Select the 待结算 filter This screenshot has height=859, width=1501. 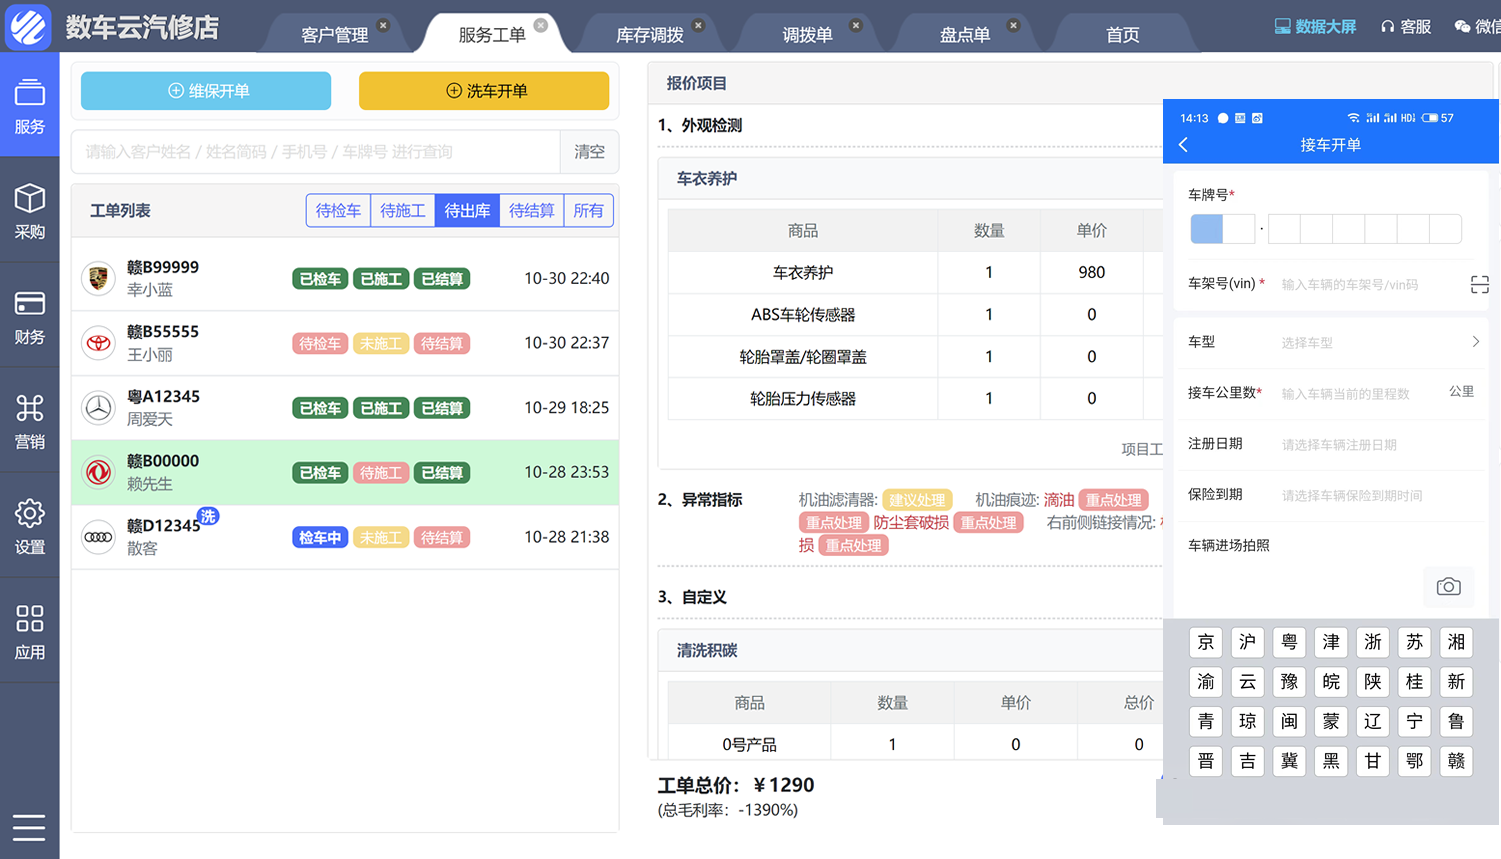(x=531, y=211)
